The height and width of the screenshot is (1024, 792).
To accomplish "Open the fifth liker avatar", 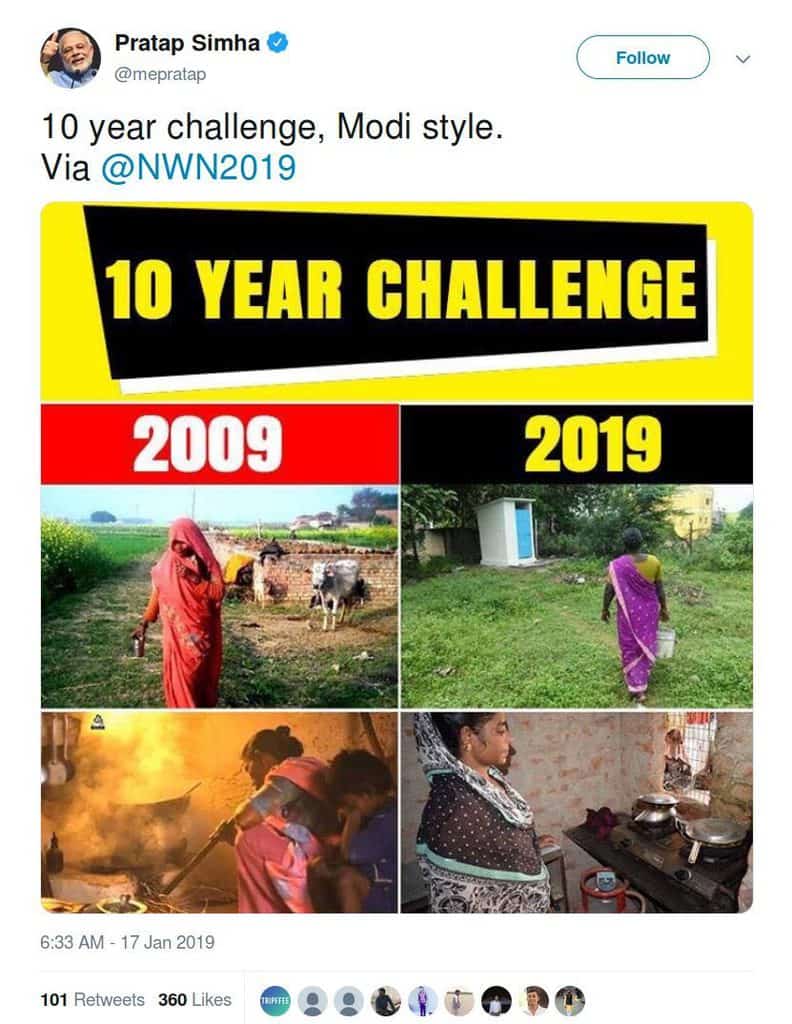I will 423,1000.
